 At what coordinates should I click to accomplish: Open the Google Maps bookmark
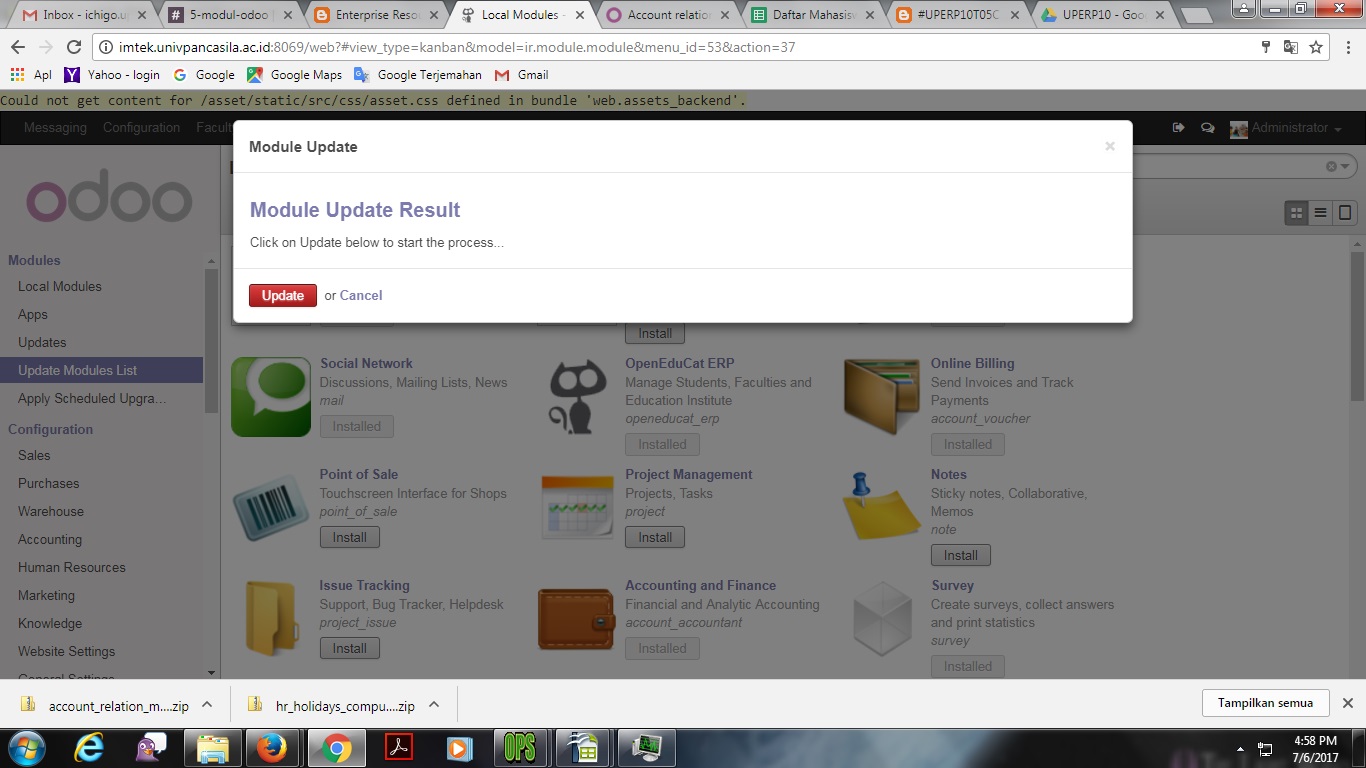[294, 75]
